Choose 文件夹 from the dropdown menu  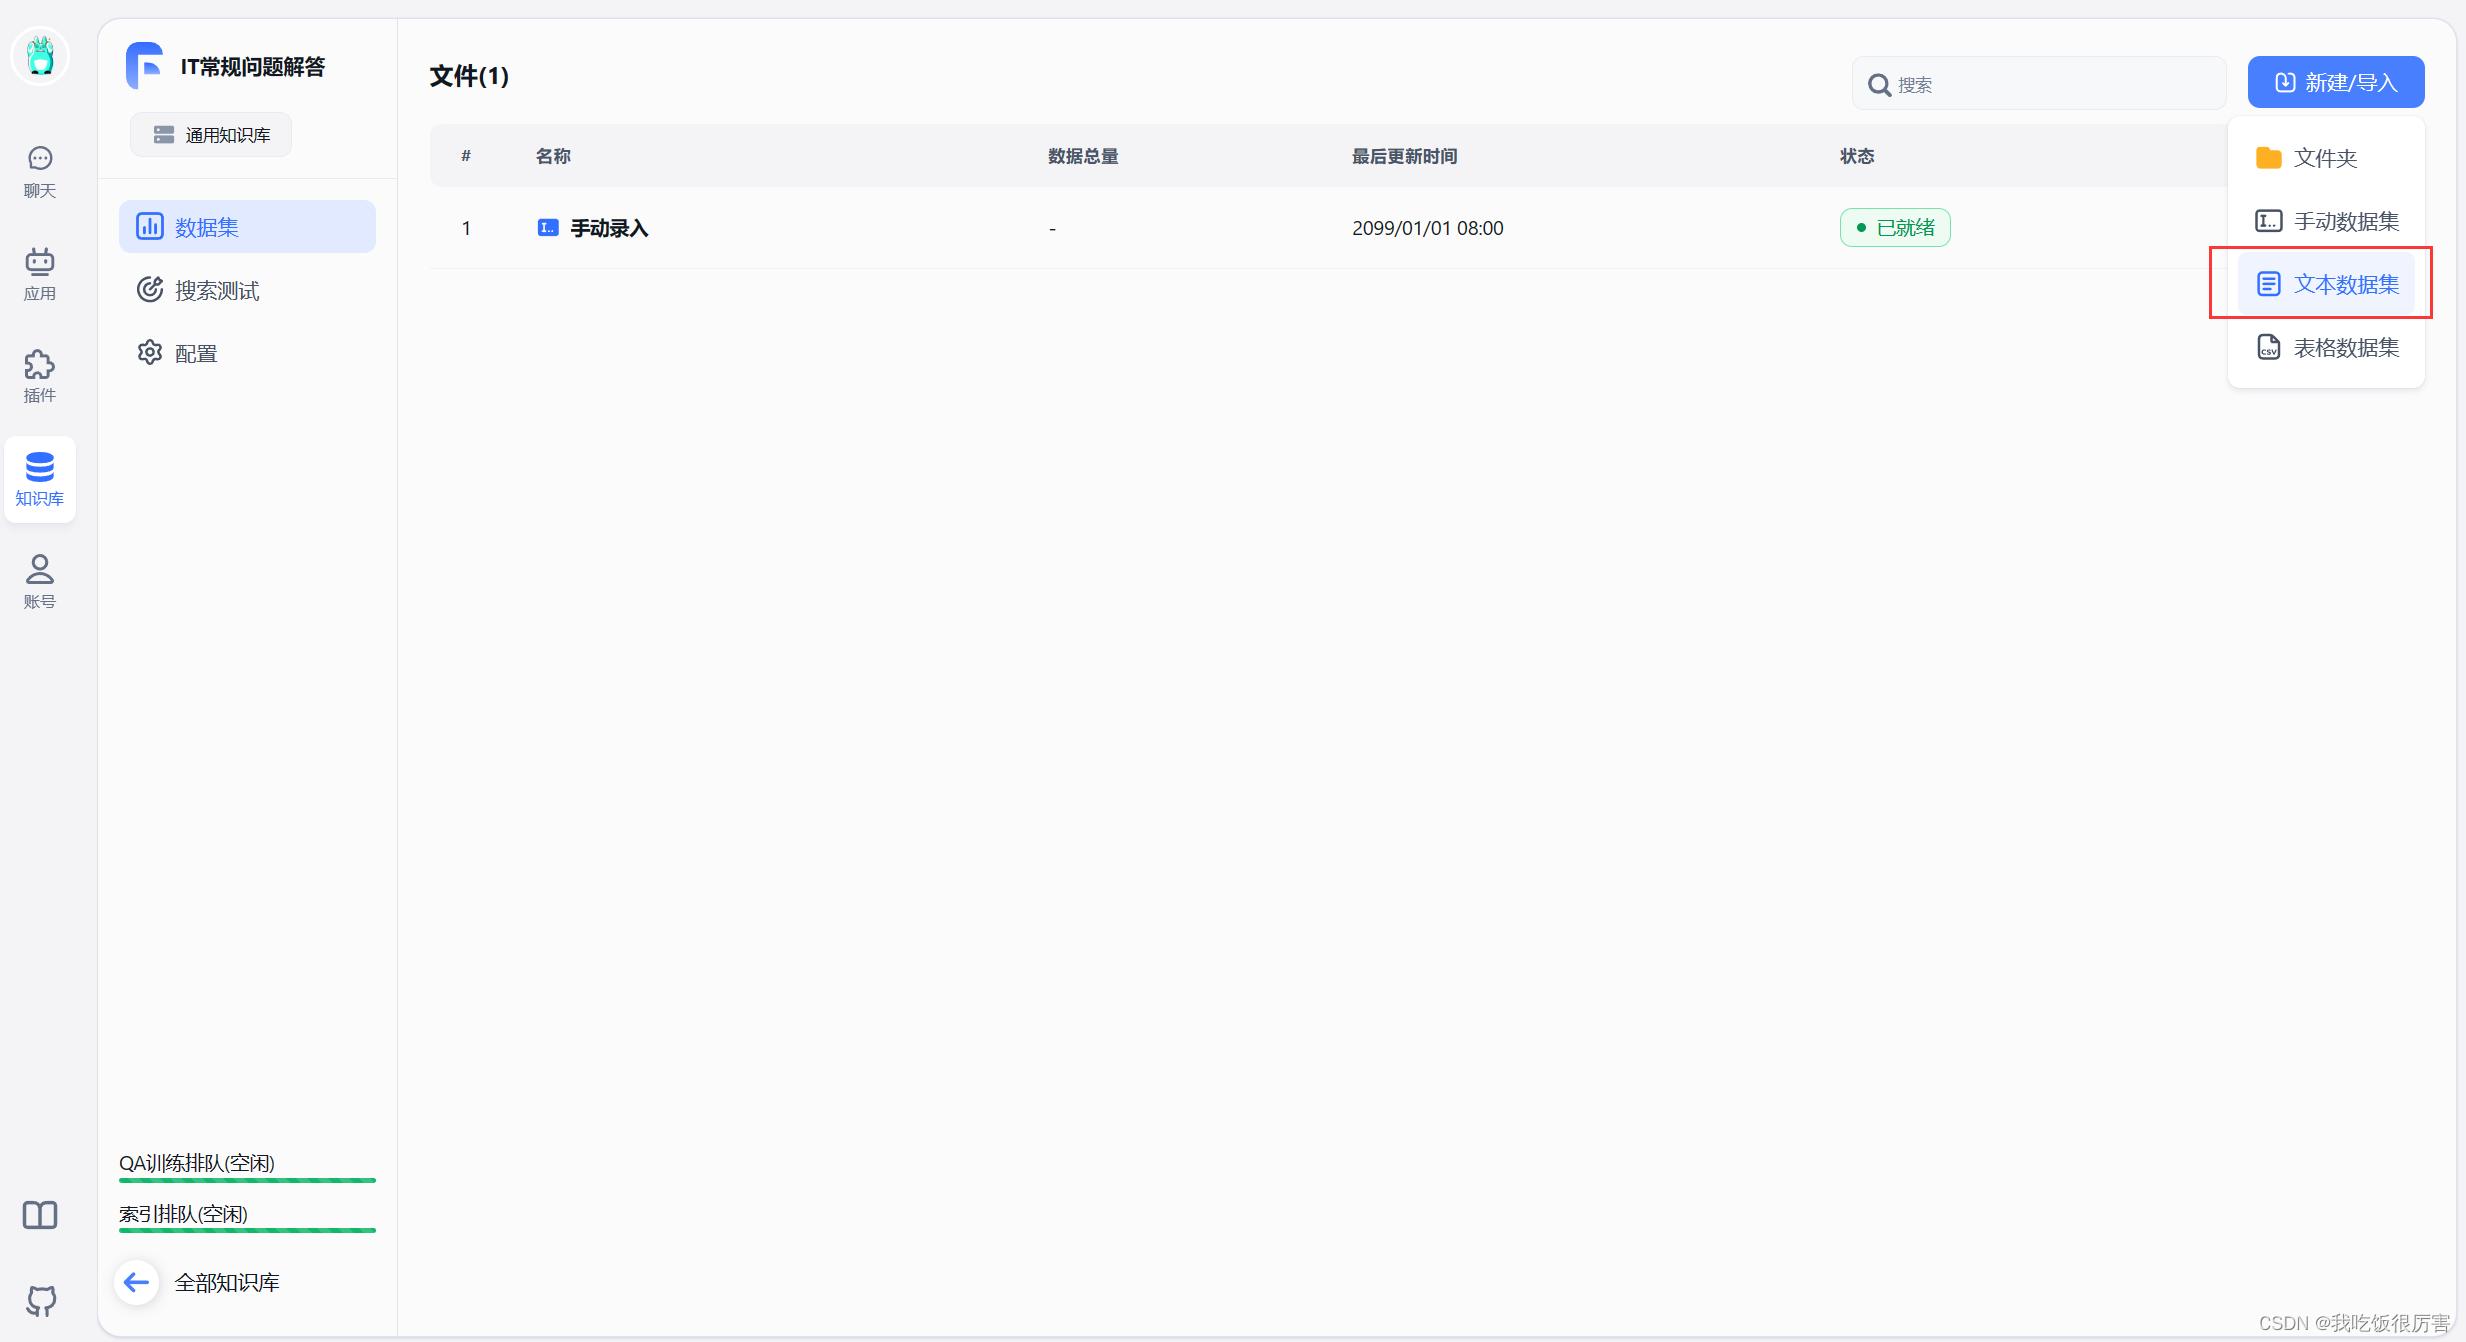tap(2324, 158)
